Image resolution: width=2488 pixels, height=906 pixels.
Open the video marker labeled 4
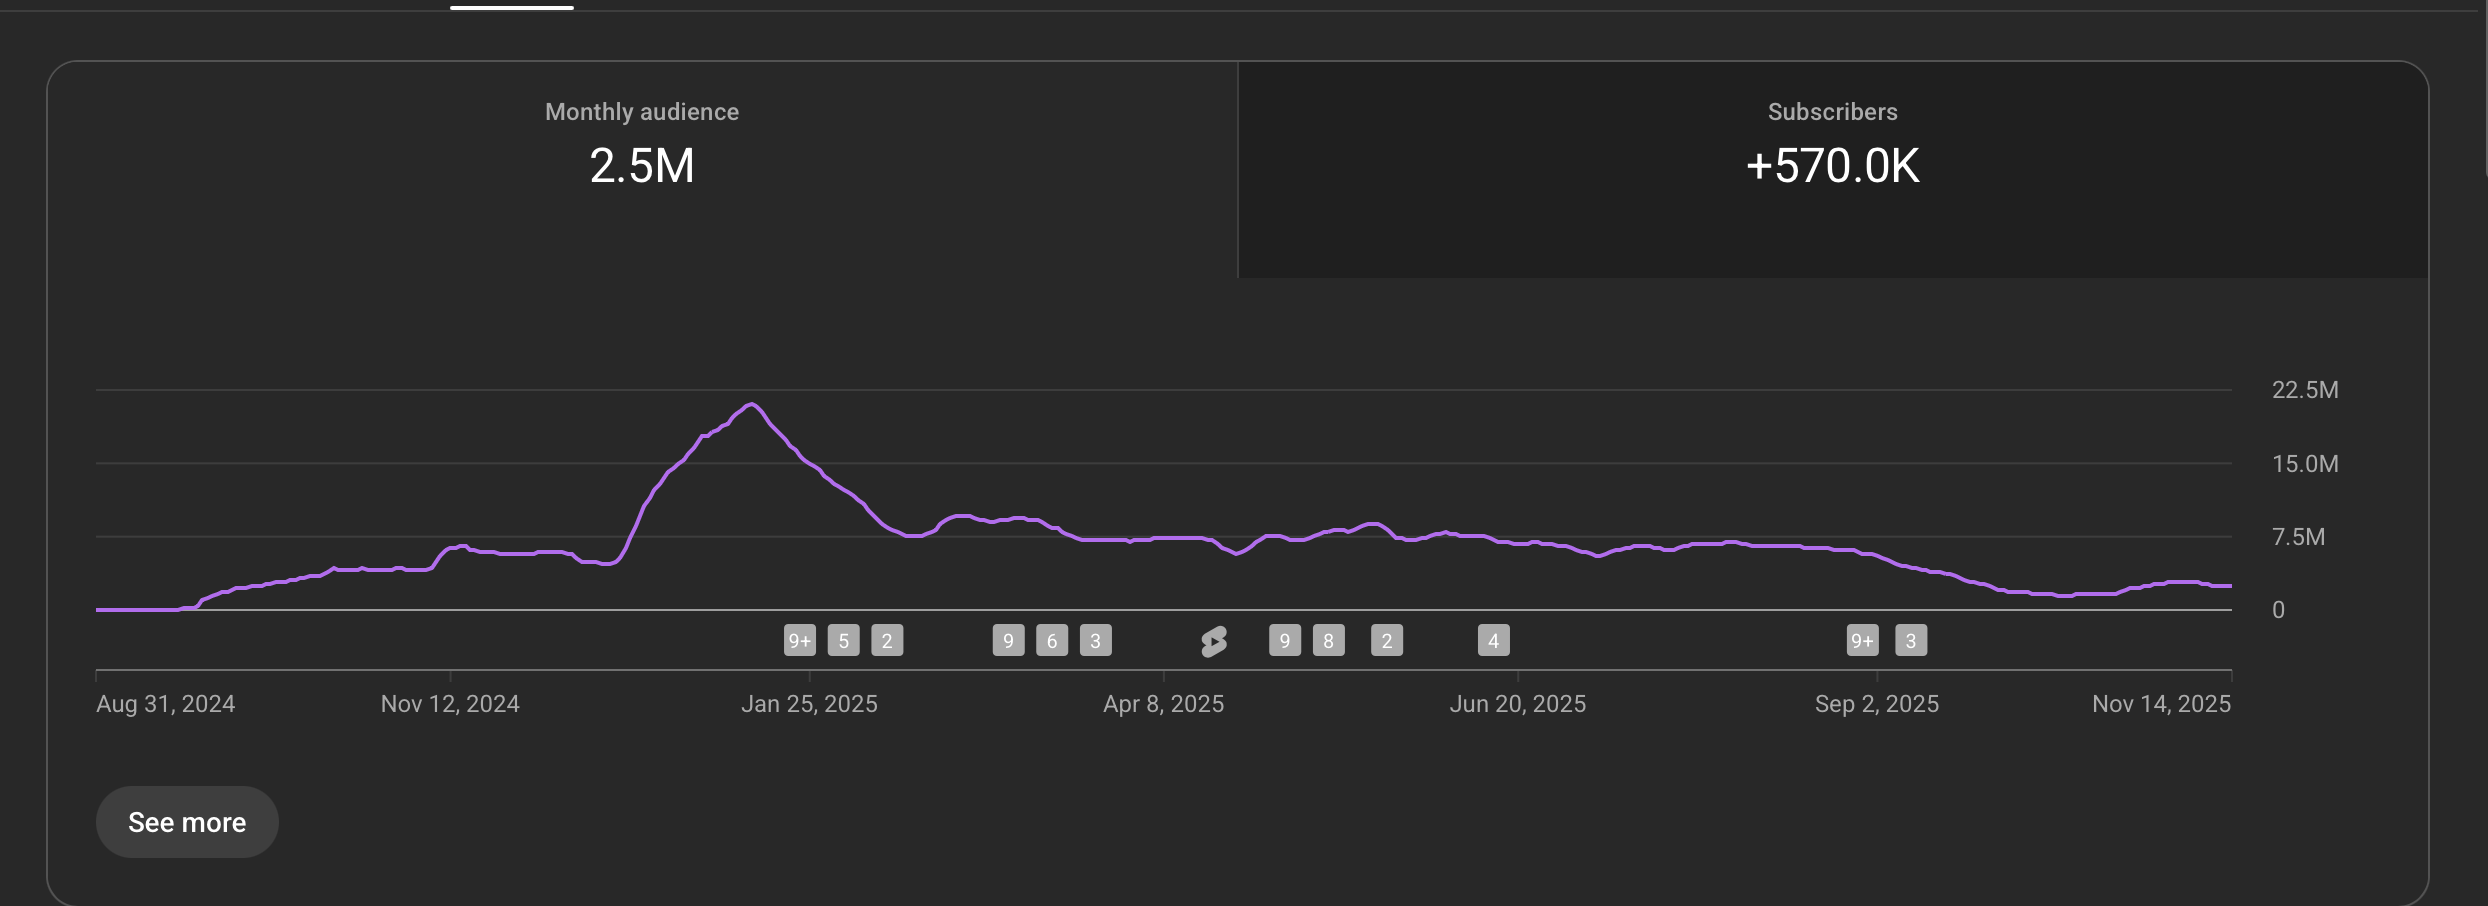pos(1494,641)
